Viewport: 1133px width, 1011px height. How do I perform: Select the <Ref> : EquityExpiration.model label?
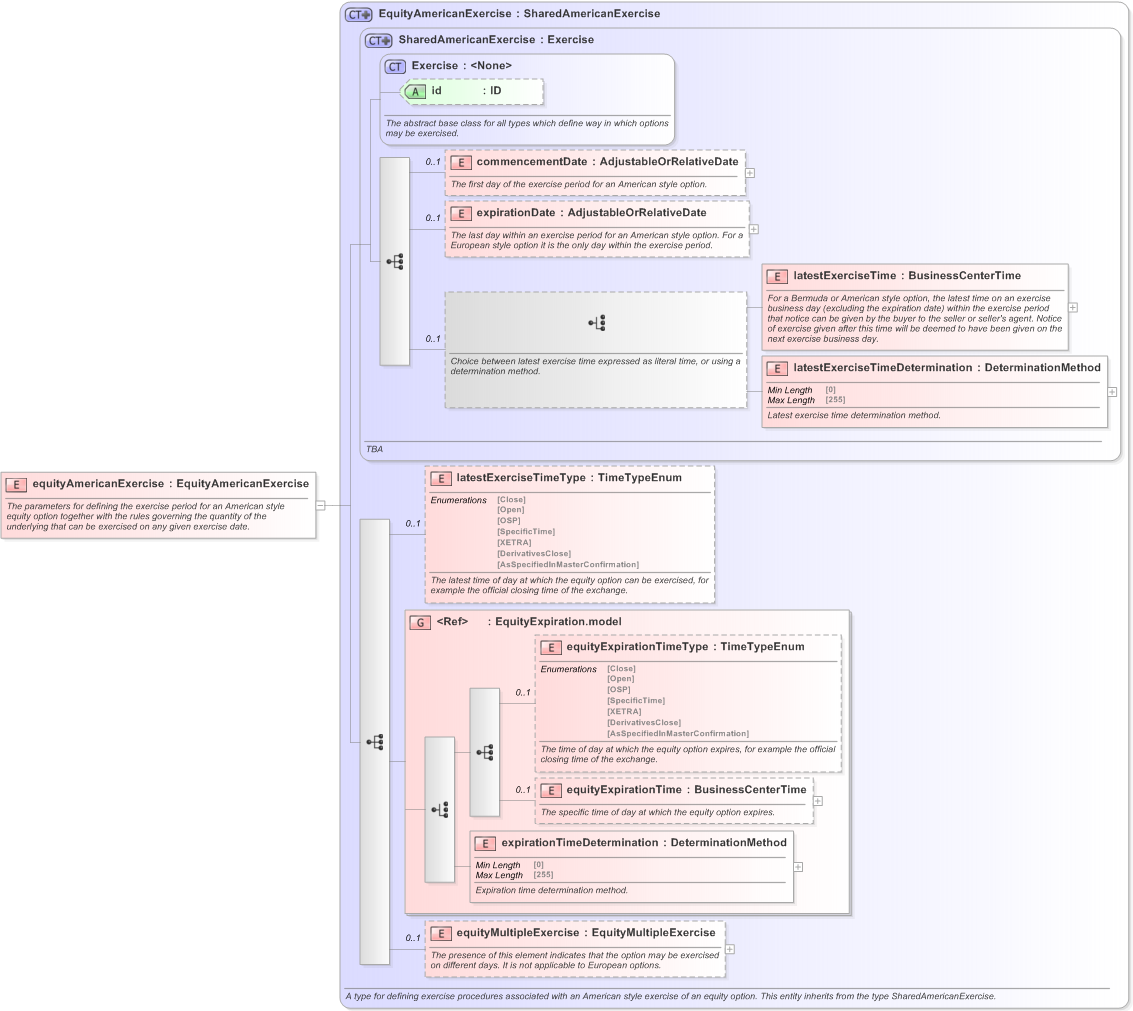(x=528, y=621)
